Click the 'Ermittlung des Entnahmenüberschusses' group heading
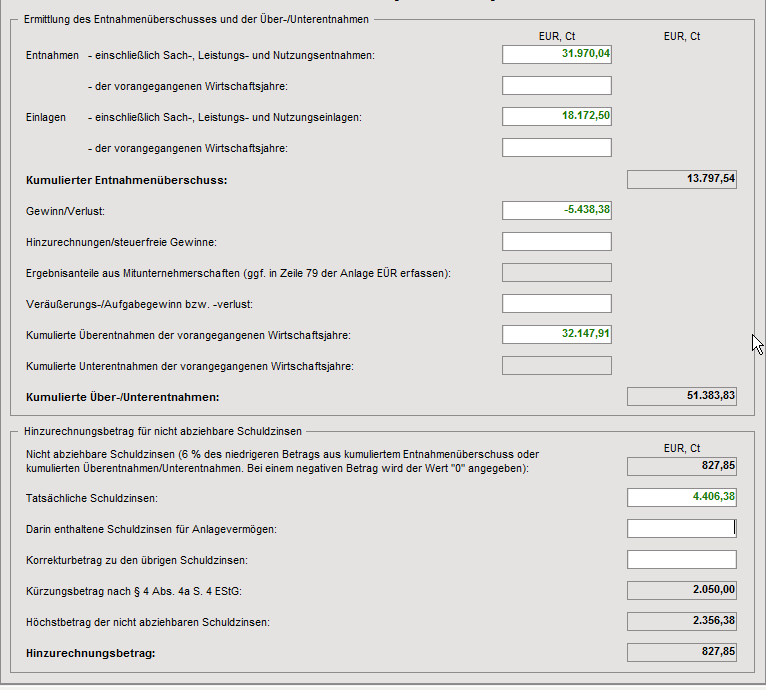766x690 pixels. click(195, 19)
